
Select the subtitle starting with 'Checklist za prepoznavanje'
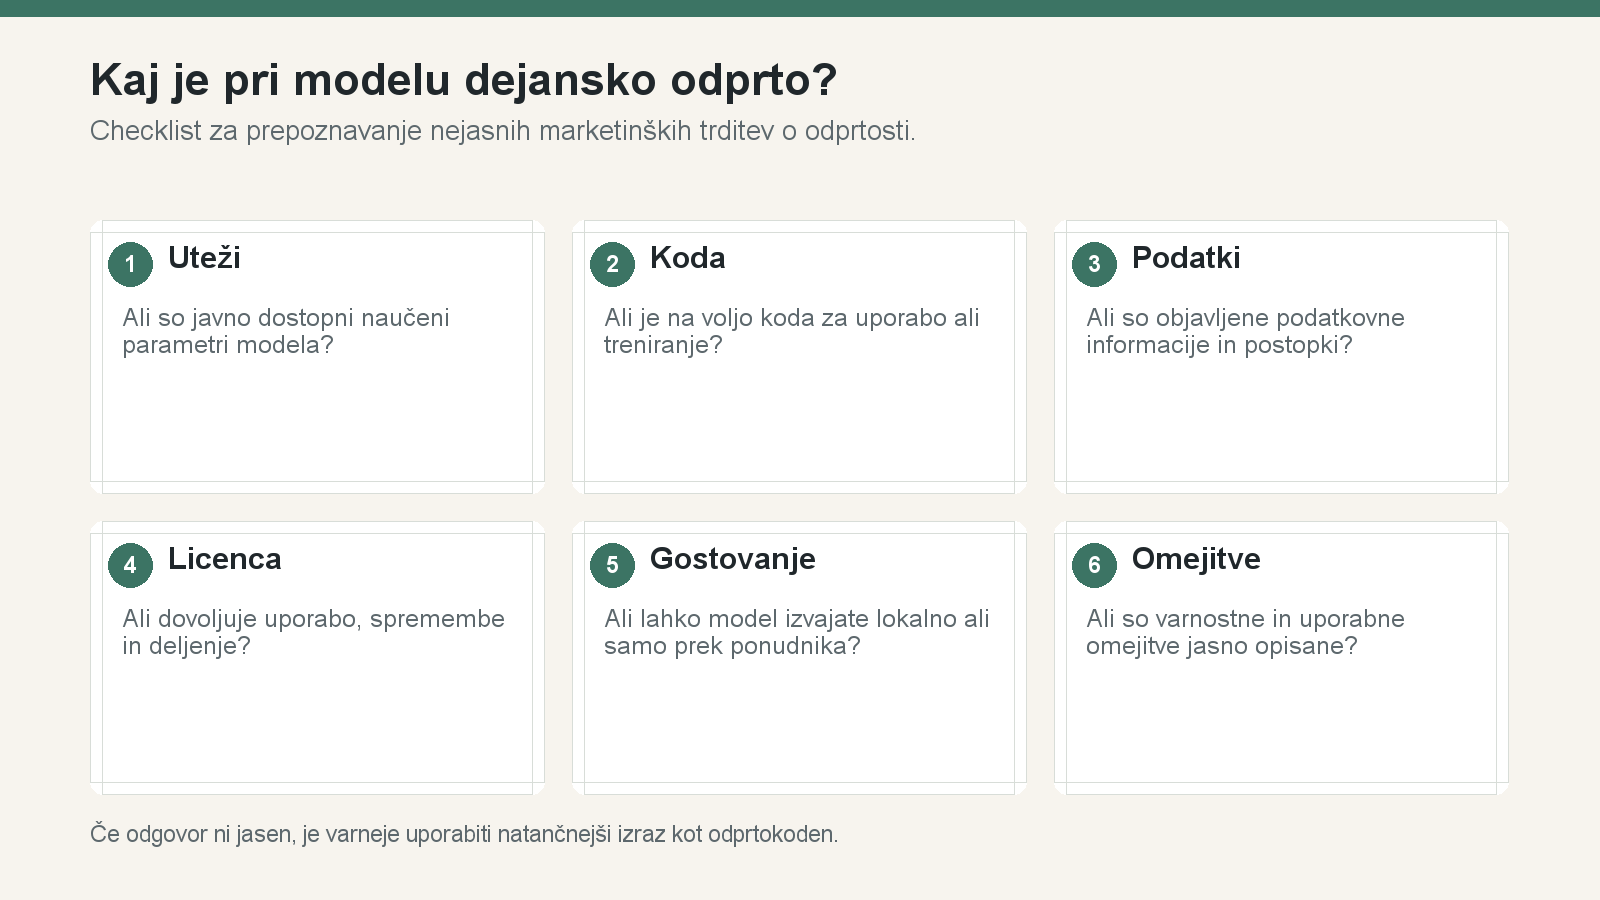503,131
